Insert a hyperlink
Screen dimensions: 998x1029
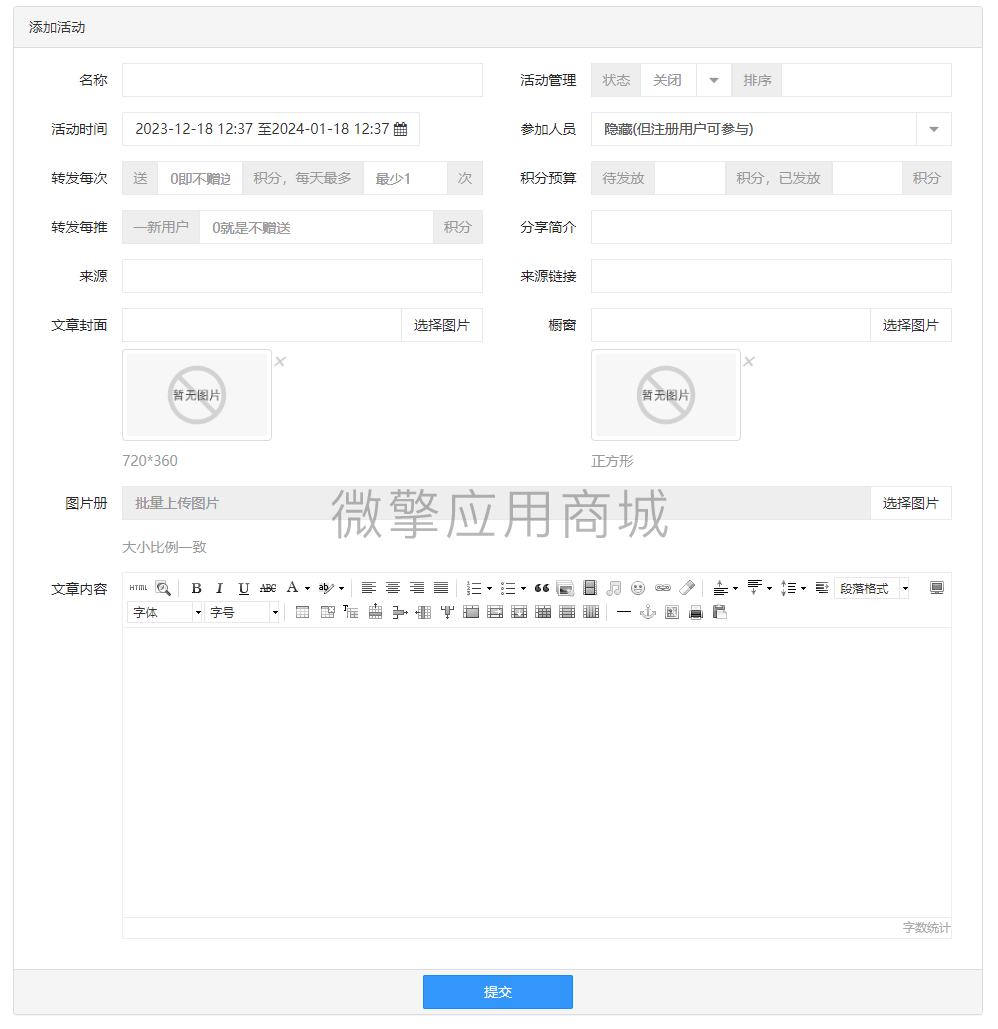click(663, 588)
